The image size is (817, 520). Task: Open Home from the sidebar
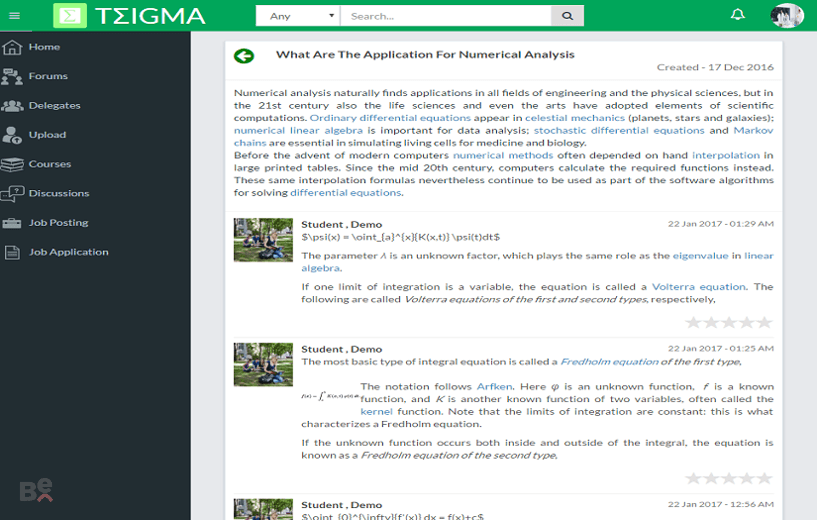(x=44, y=47)
